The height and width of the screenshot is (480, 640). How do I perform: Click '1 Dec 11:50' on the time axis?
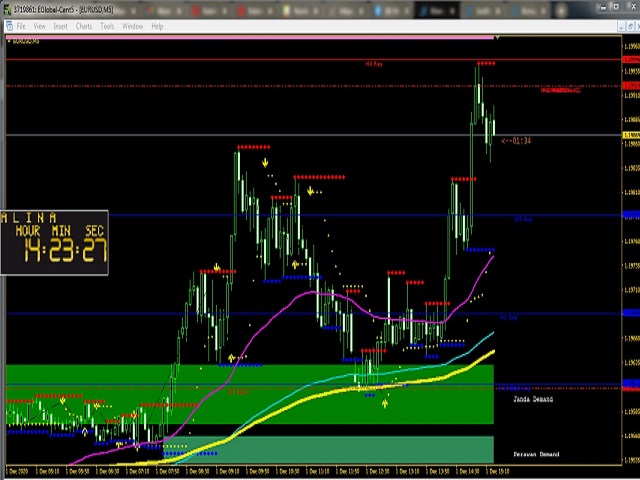click(349, 471)
